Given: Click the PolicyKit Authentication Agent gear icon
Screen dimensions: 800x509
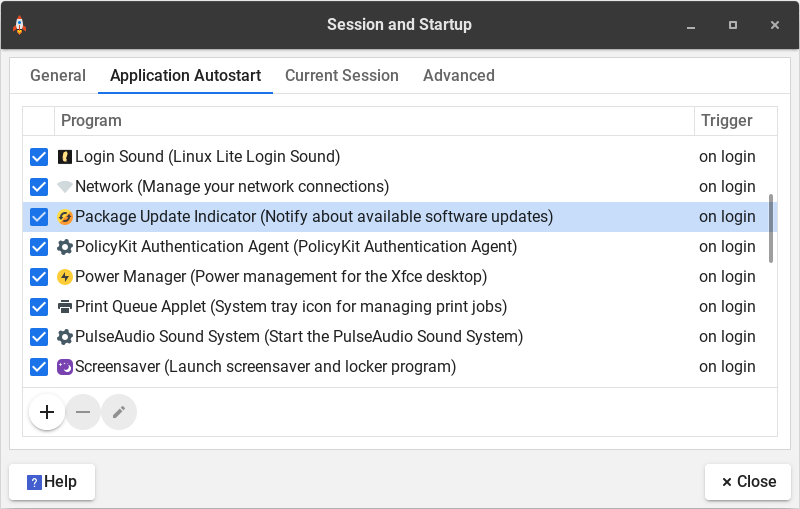Looking at the screenshot, I should (65, 247).
